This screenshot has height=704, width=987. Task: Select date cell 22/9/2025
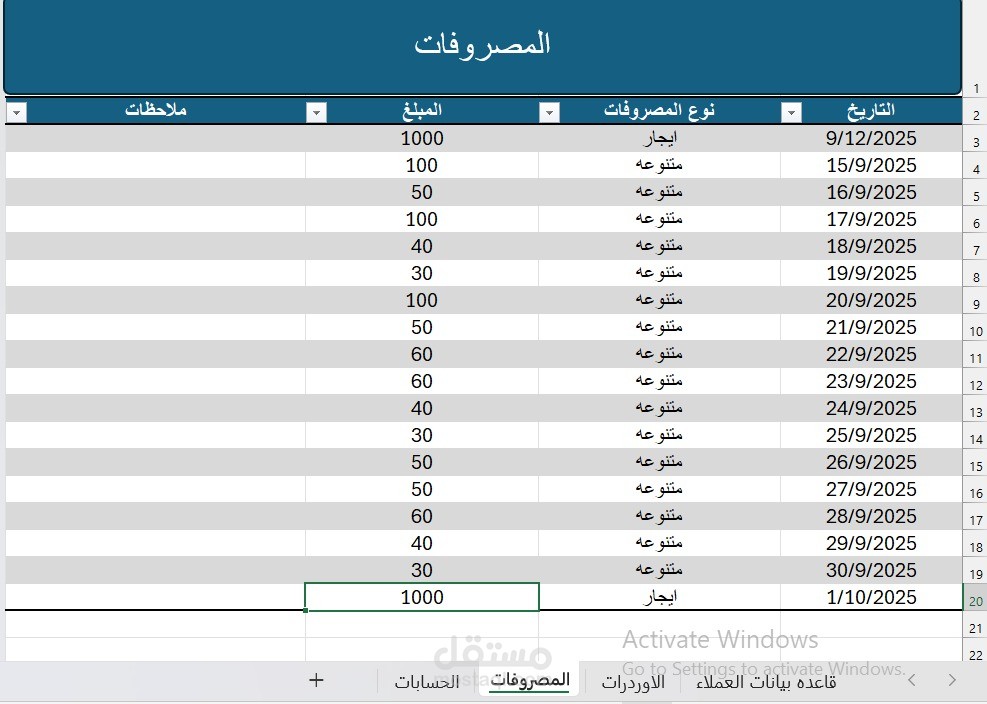[x=871, y=355]
